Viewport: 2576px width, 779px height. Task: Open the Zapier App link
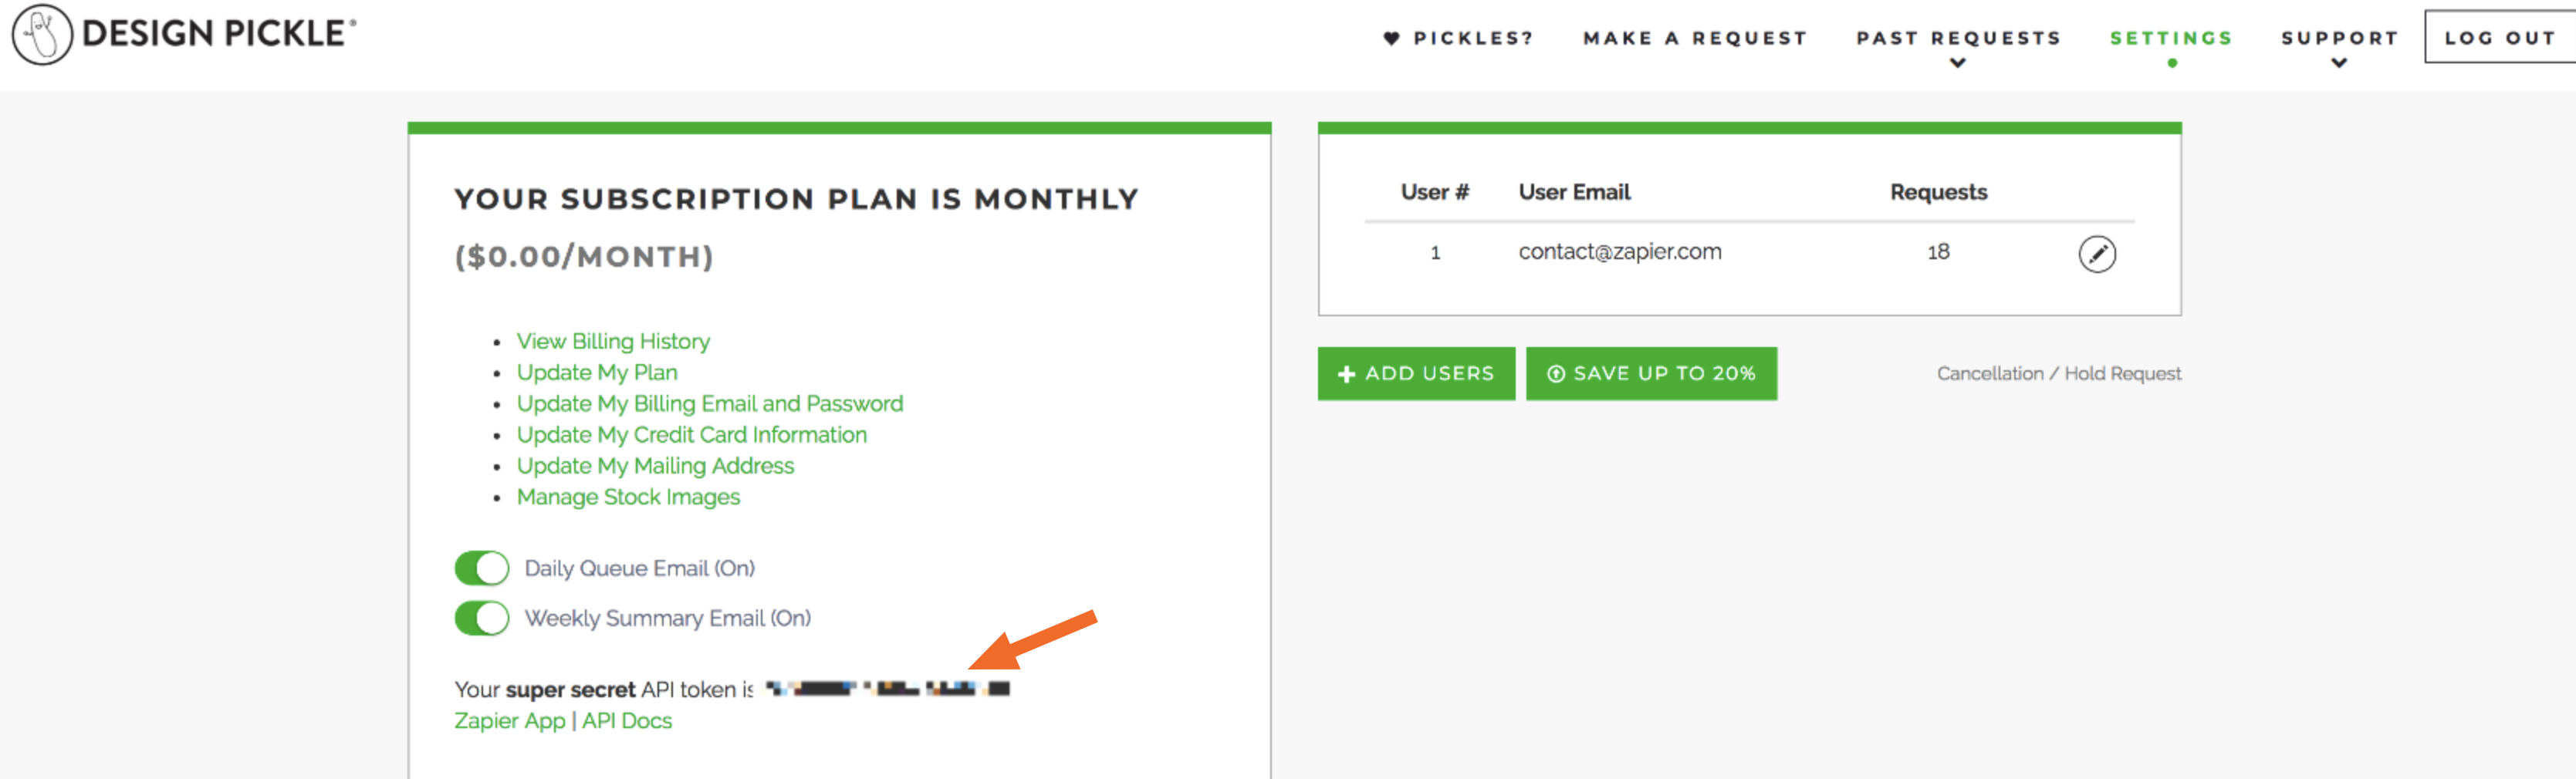click(x=509, y=721)
